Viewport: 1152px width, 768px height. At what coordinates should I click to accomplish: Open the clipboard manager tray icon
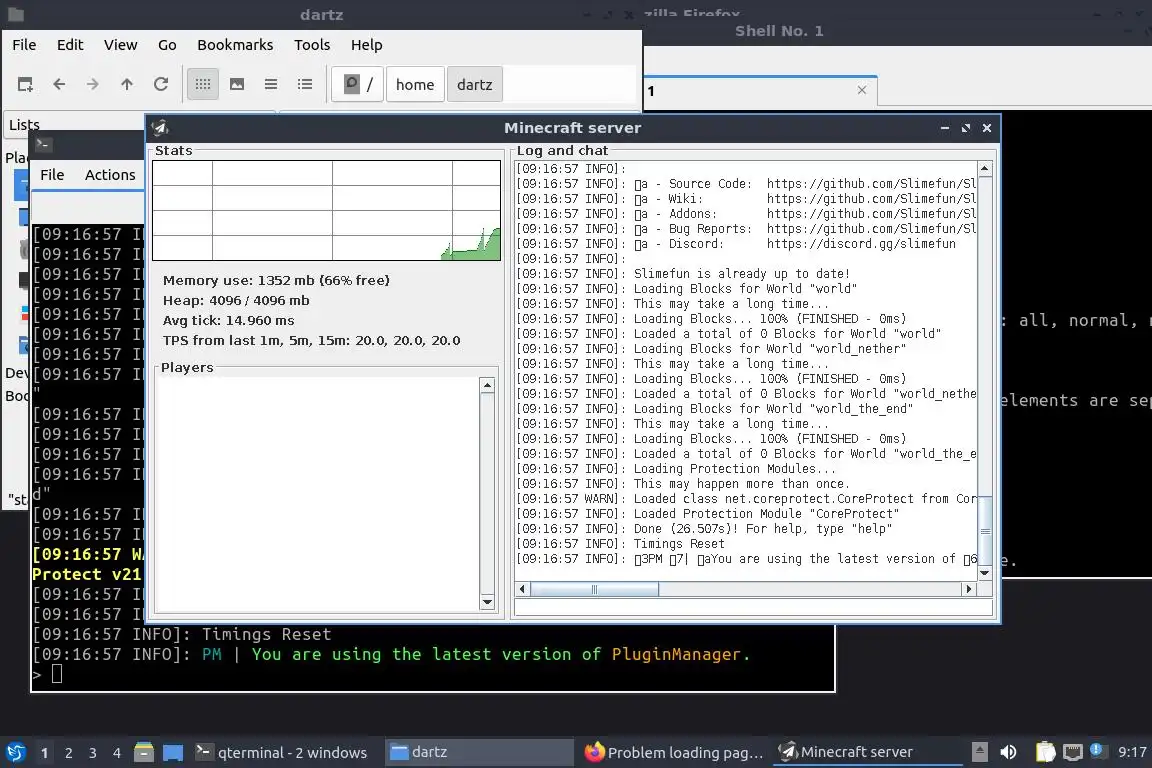[x=1045, y=752]
